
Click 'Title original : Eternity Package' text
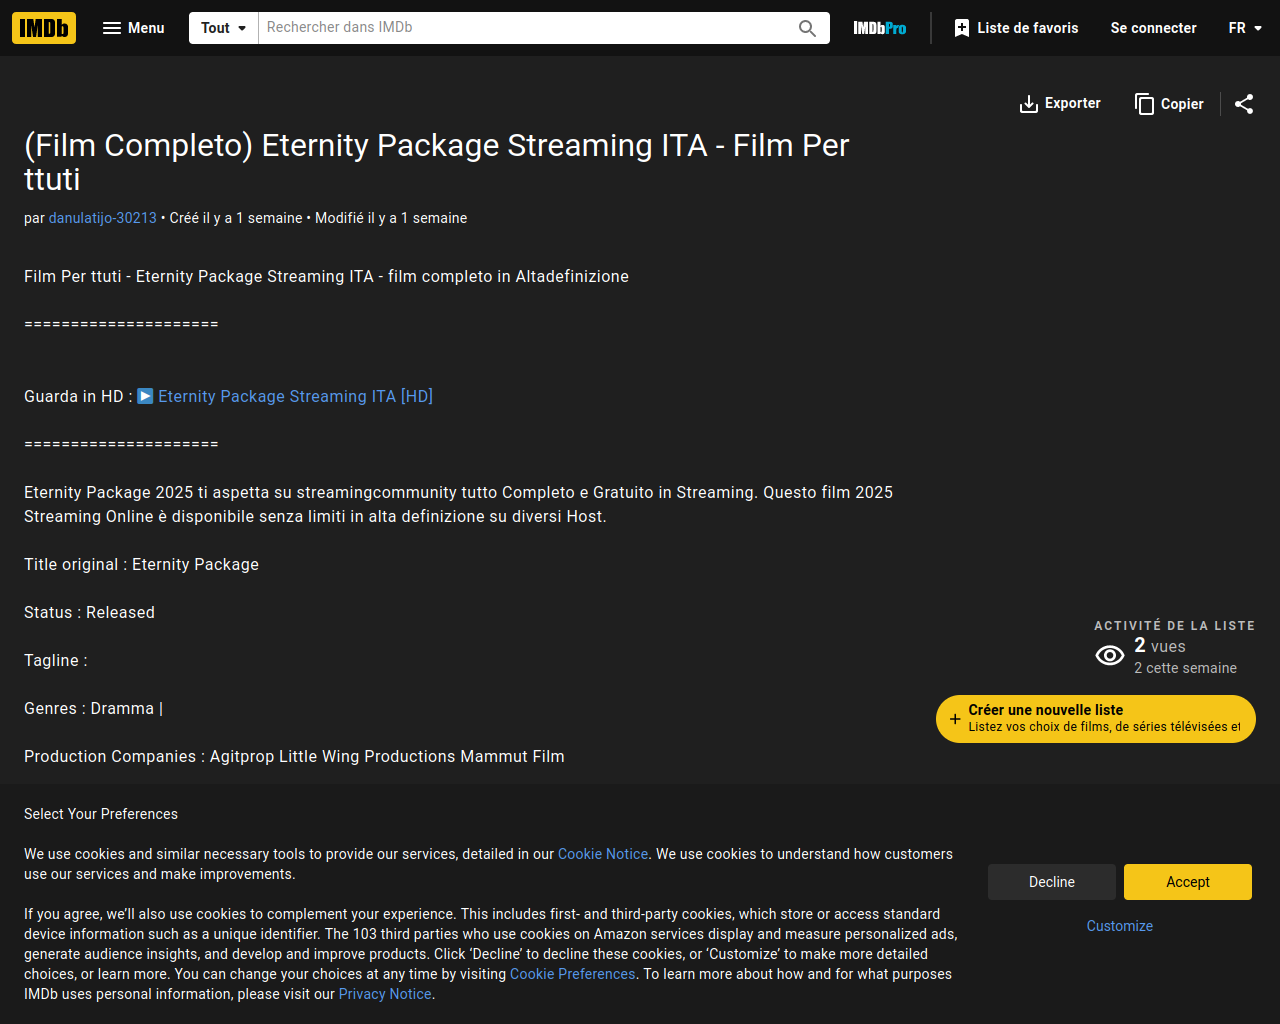pyautogui.click(x=141, y=564)
